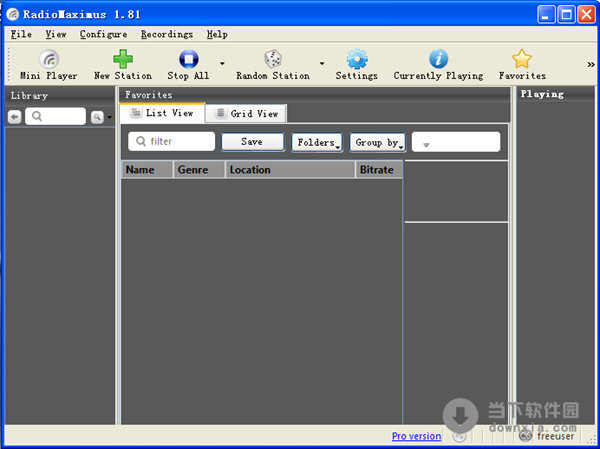Expand the Random Station dropdown arrow
This screenshot has width=600, height=449.
[322, 64]
